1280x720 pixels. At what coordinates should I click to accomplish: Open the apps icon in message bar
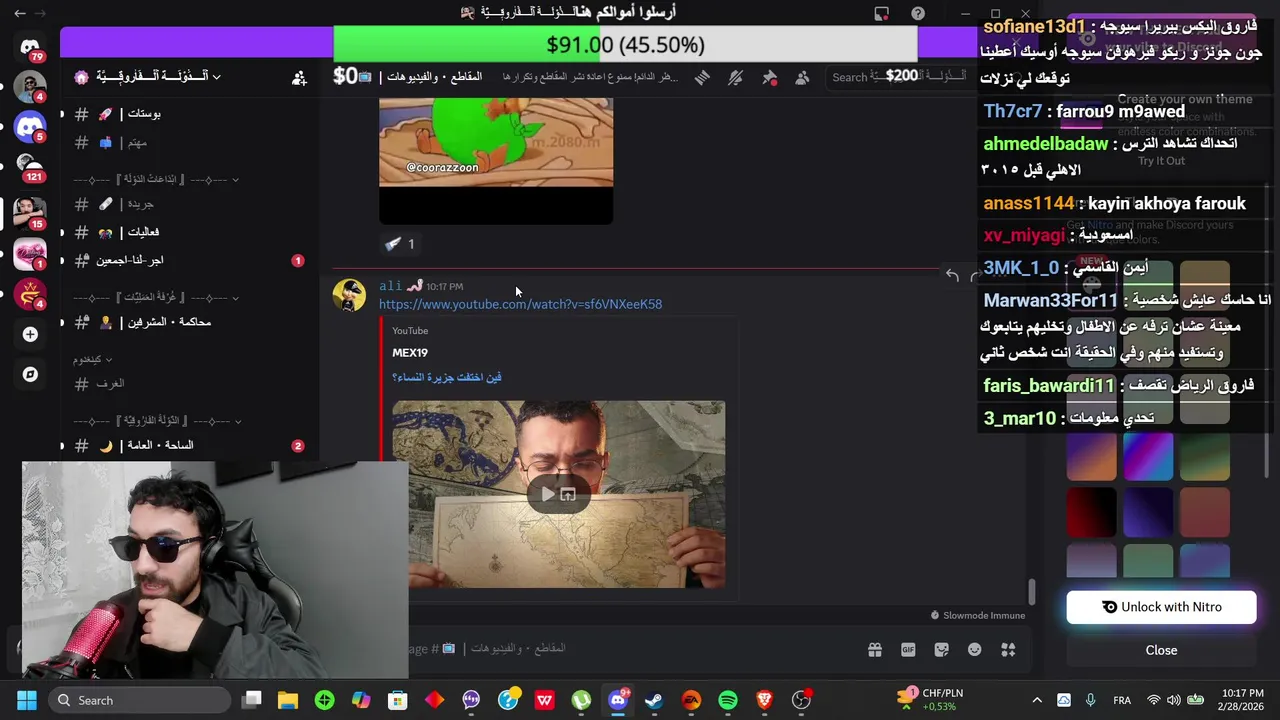click(1008, 649)
